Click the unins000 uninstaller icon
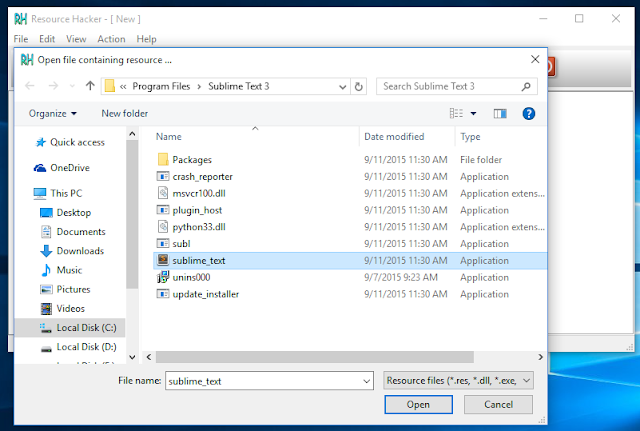 pos(163,277)
